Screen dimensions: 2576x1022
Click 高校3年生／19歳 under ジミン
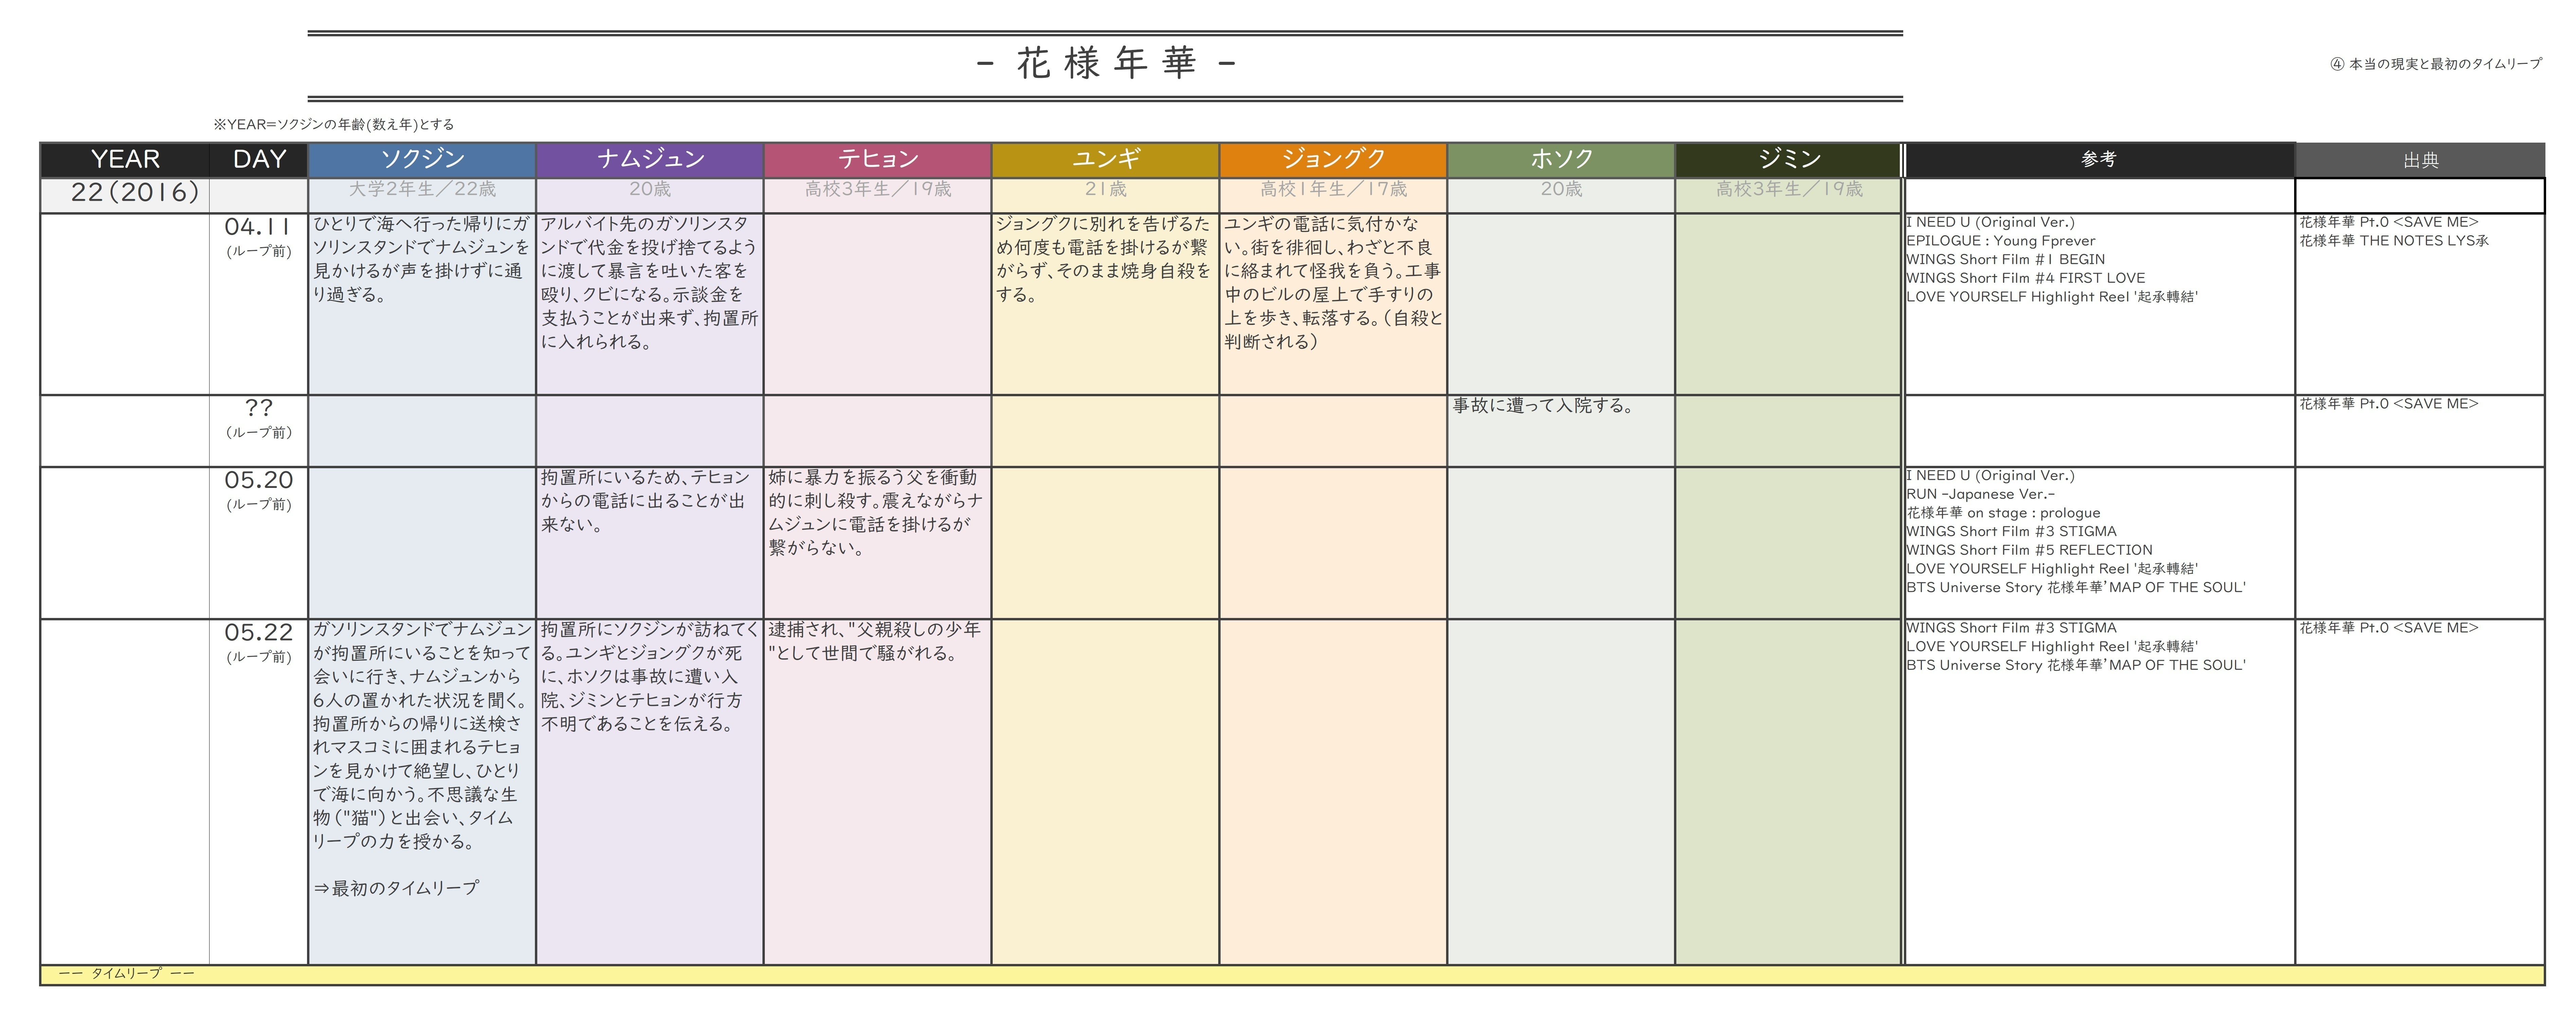click(x=1789, y=189)
